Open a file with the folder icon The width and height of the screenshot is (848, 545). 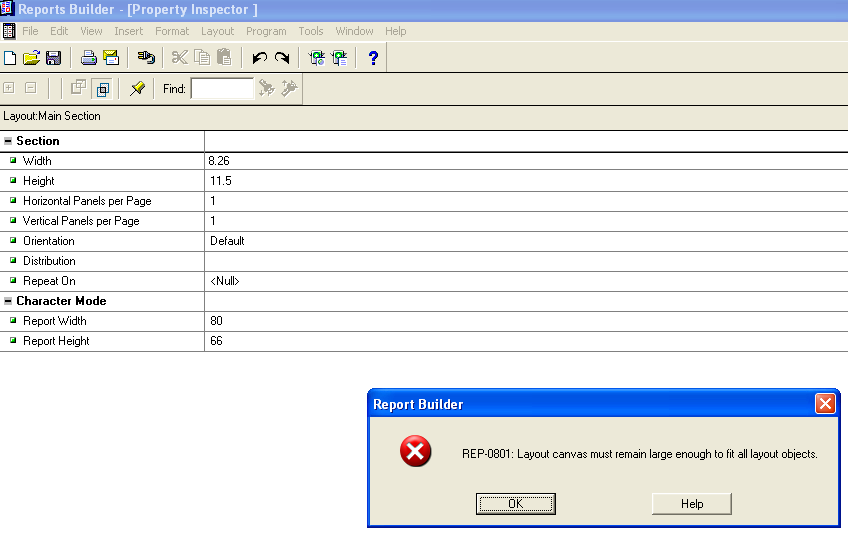point(31,58)
